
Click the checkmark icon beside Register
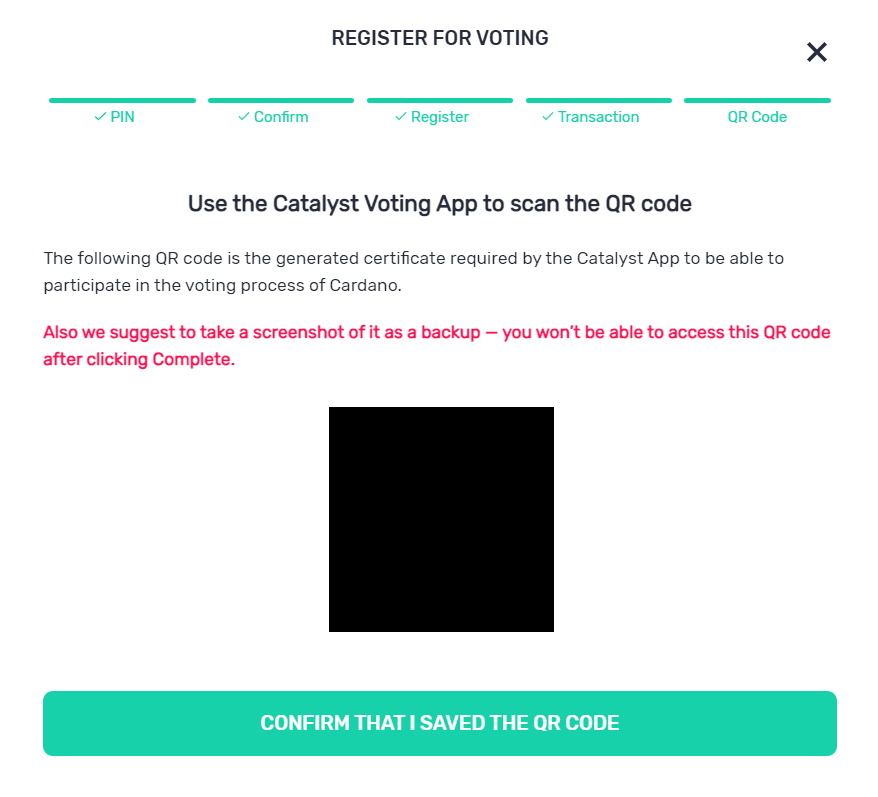[401, 117]
